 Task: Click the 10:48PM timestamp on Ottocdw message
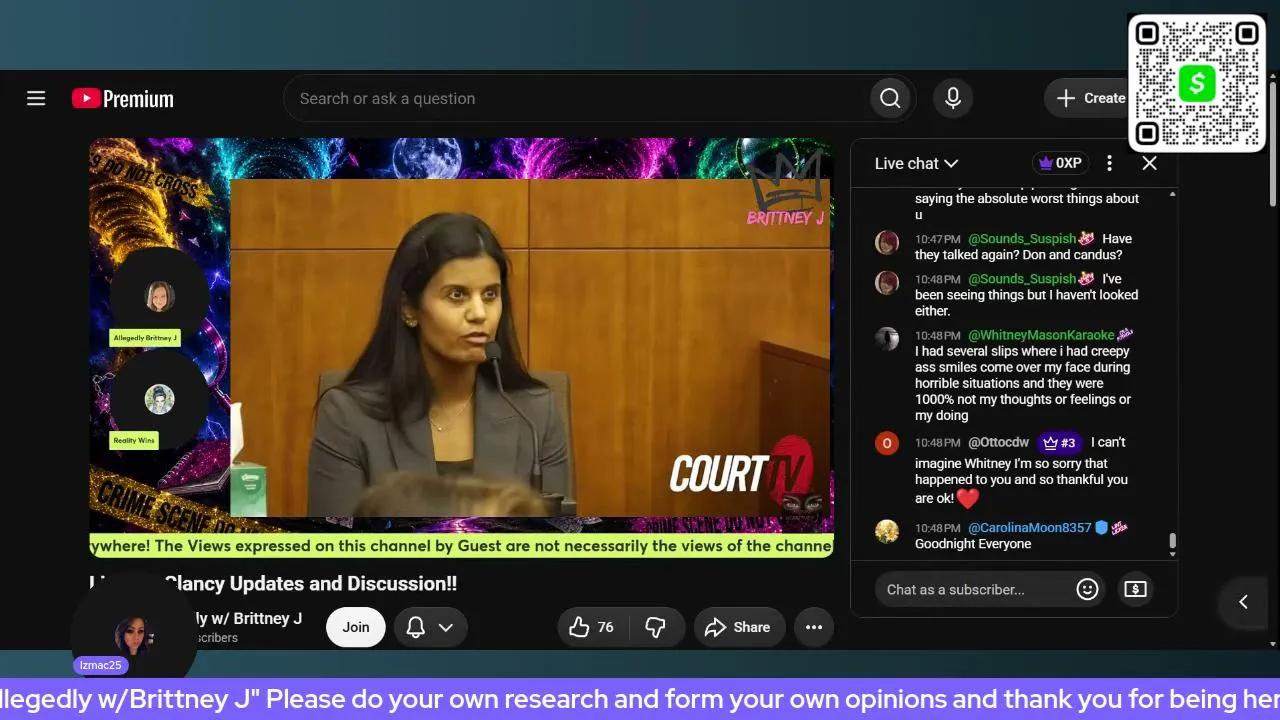(937, 442)
